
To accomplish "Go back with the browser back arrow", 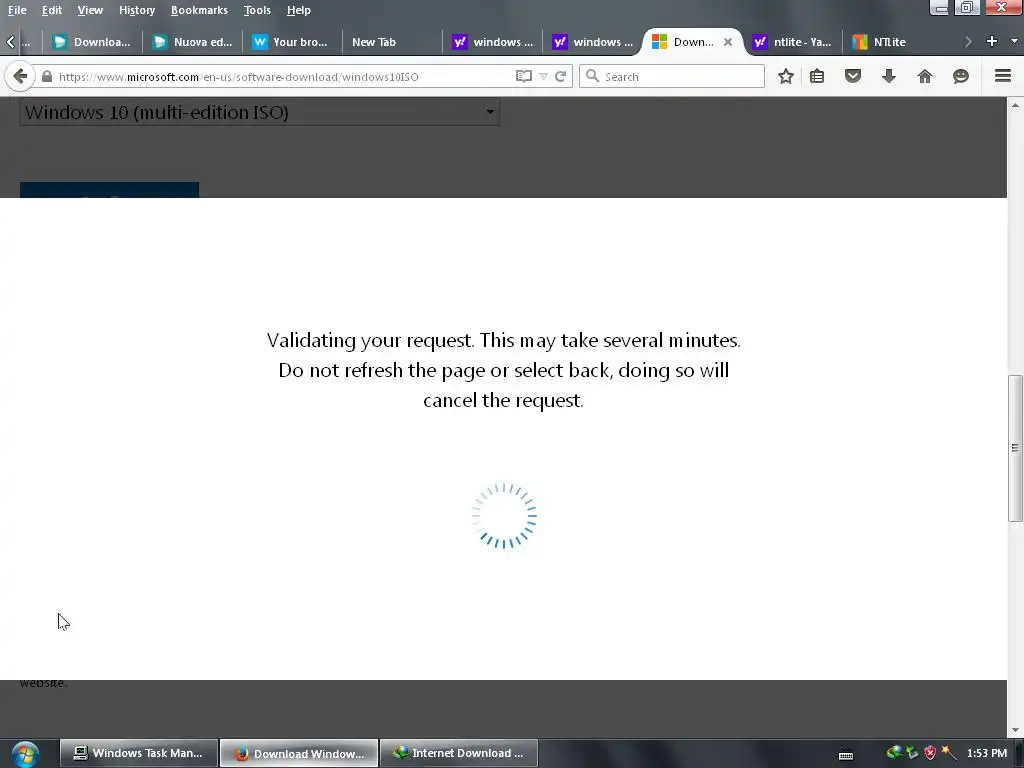I will coord(20,76).
